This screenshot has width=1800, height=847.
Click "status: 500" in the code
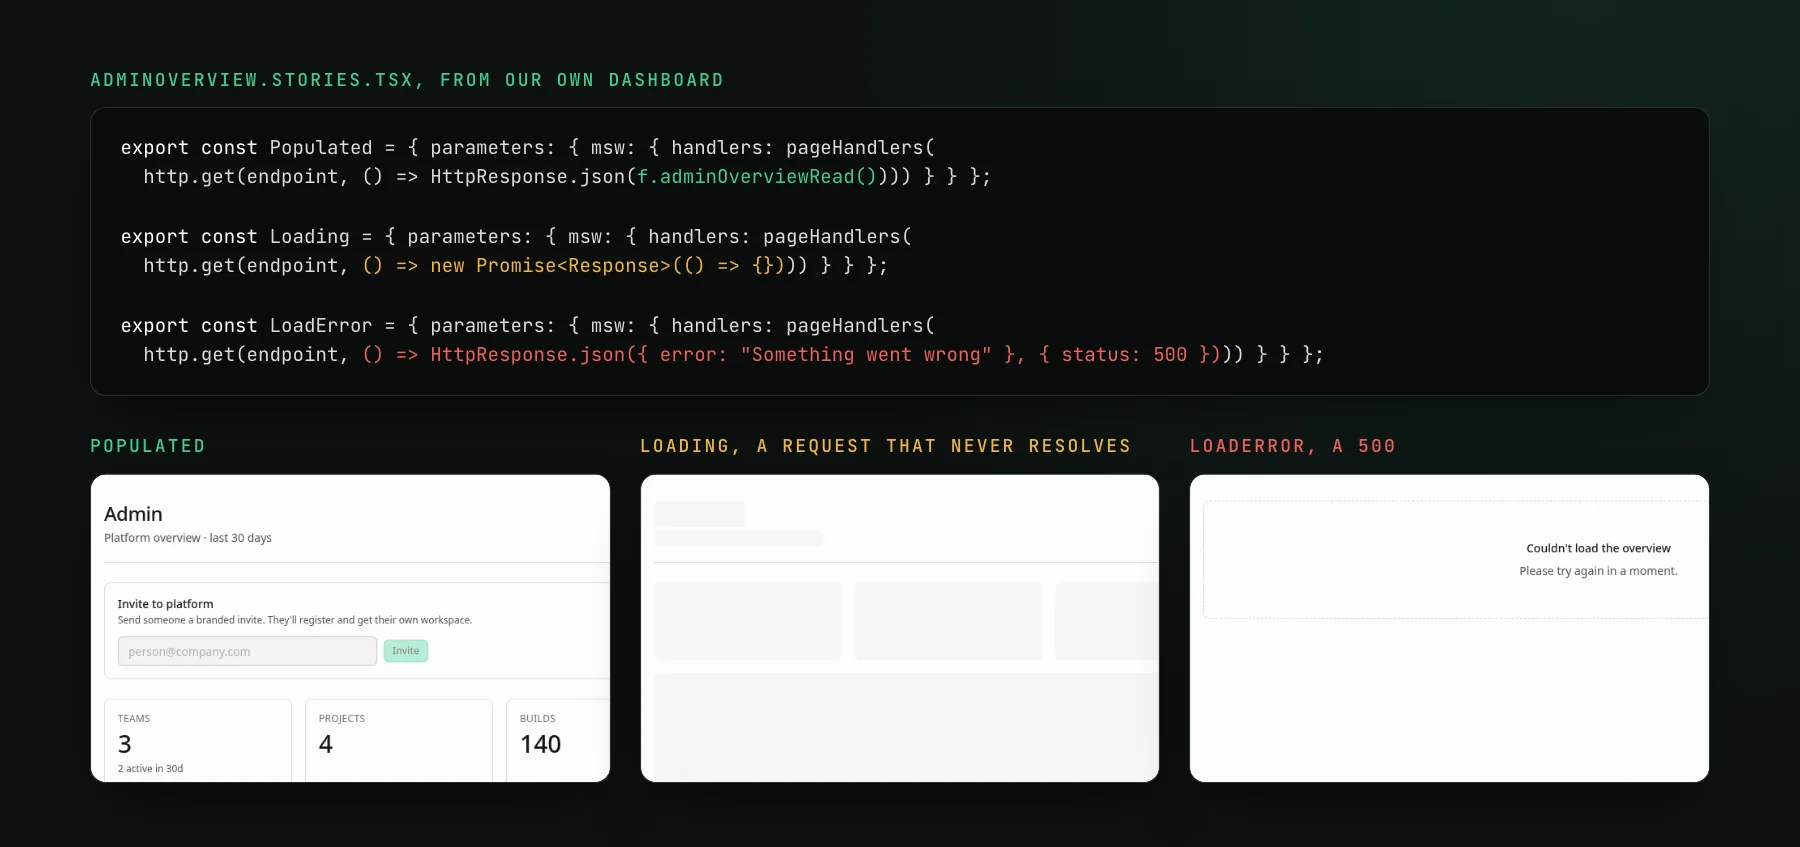coord(1124,355)
